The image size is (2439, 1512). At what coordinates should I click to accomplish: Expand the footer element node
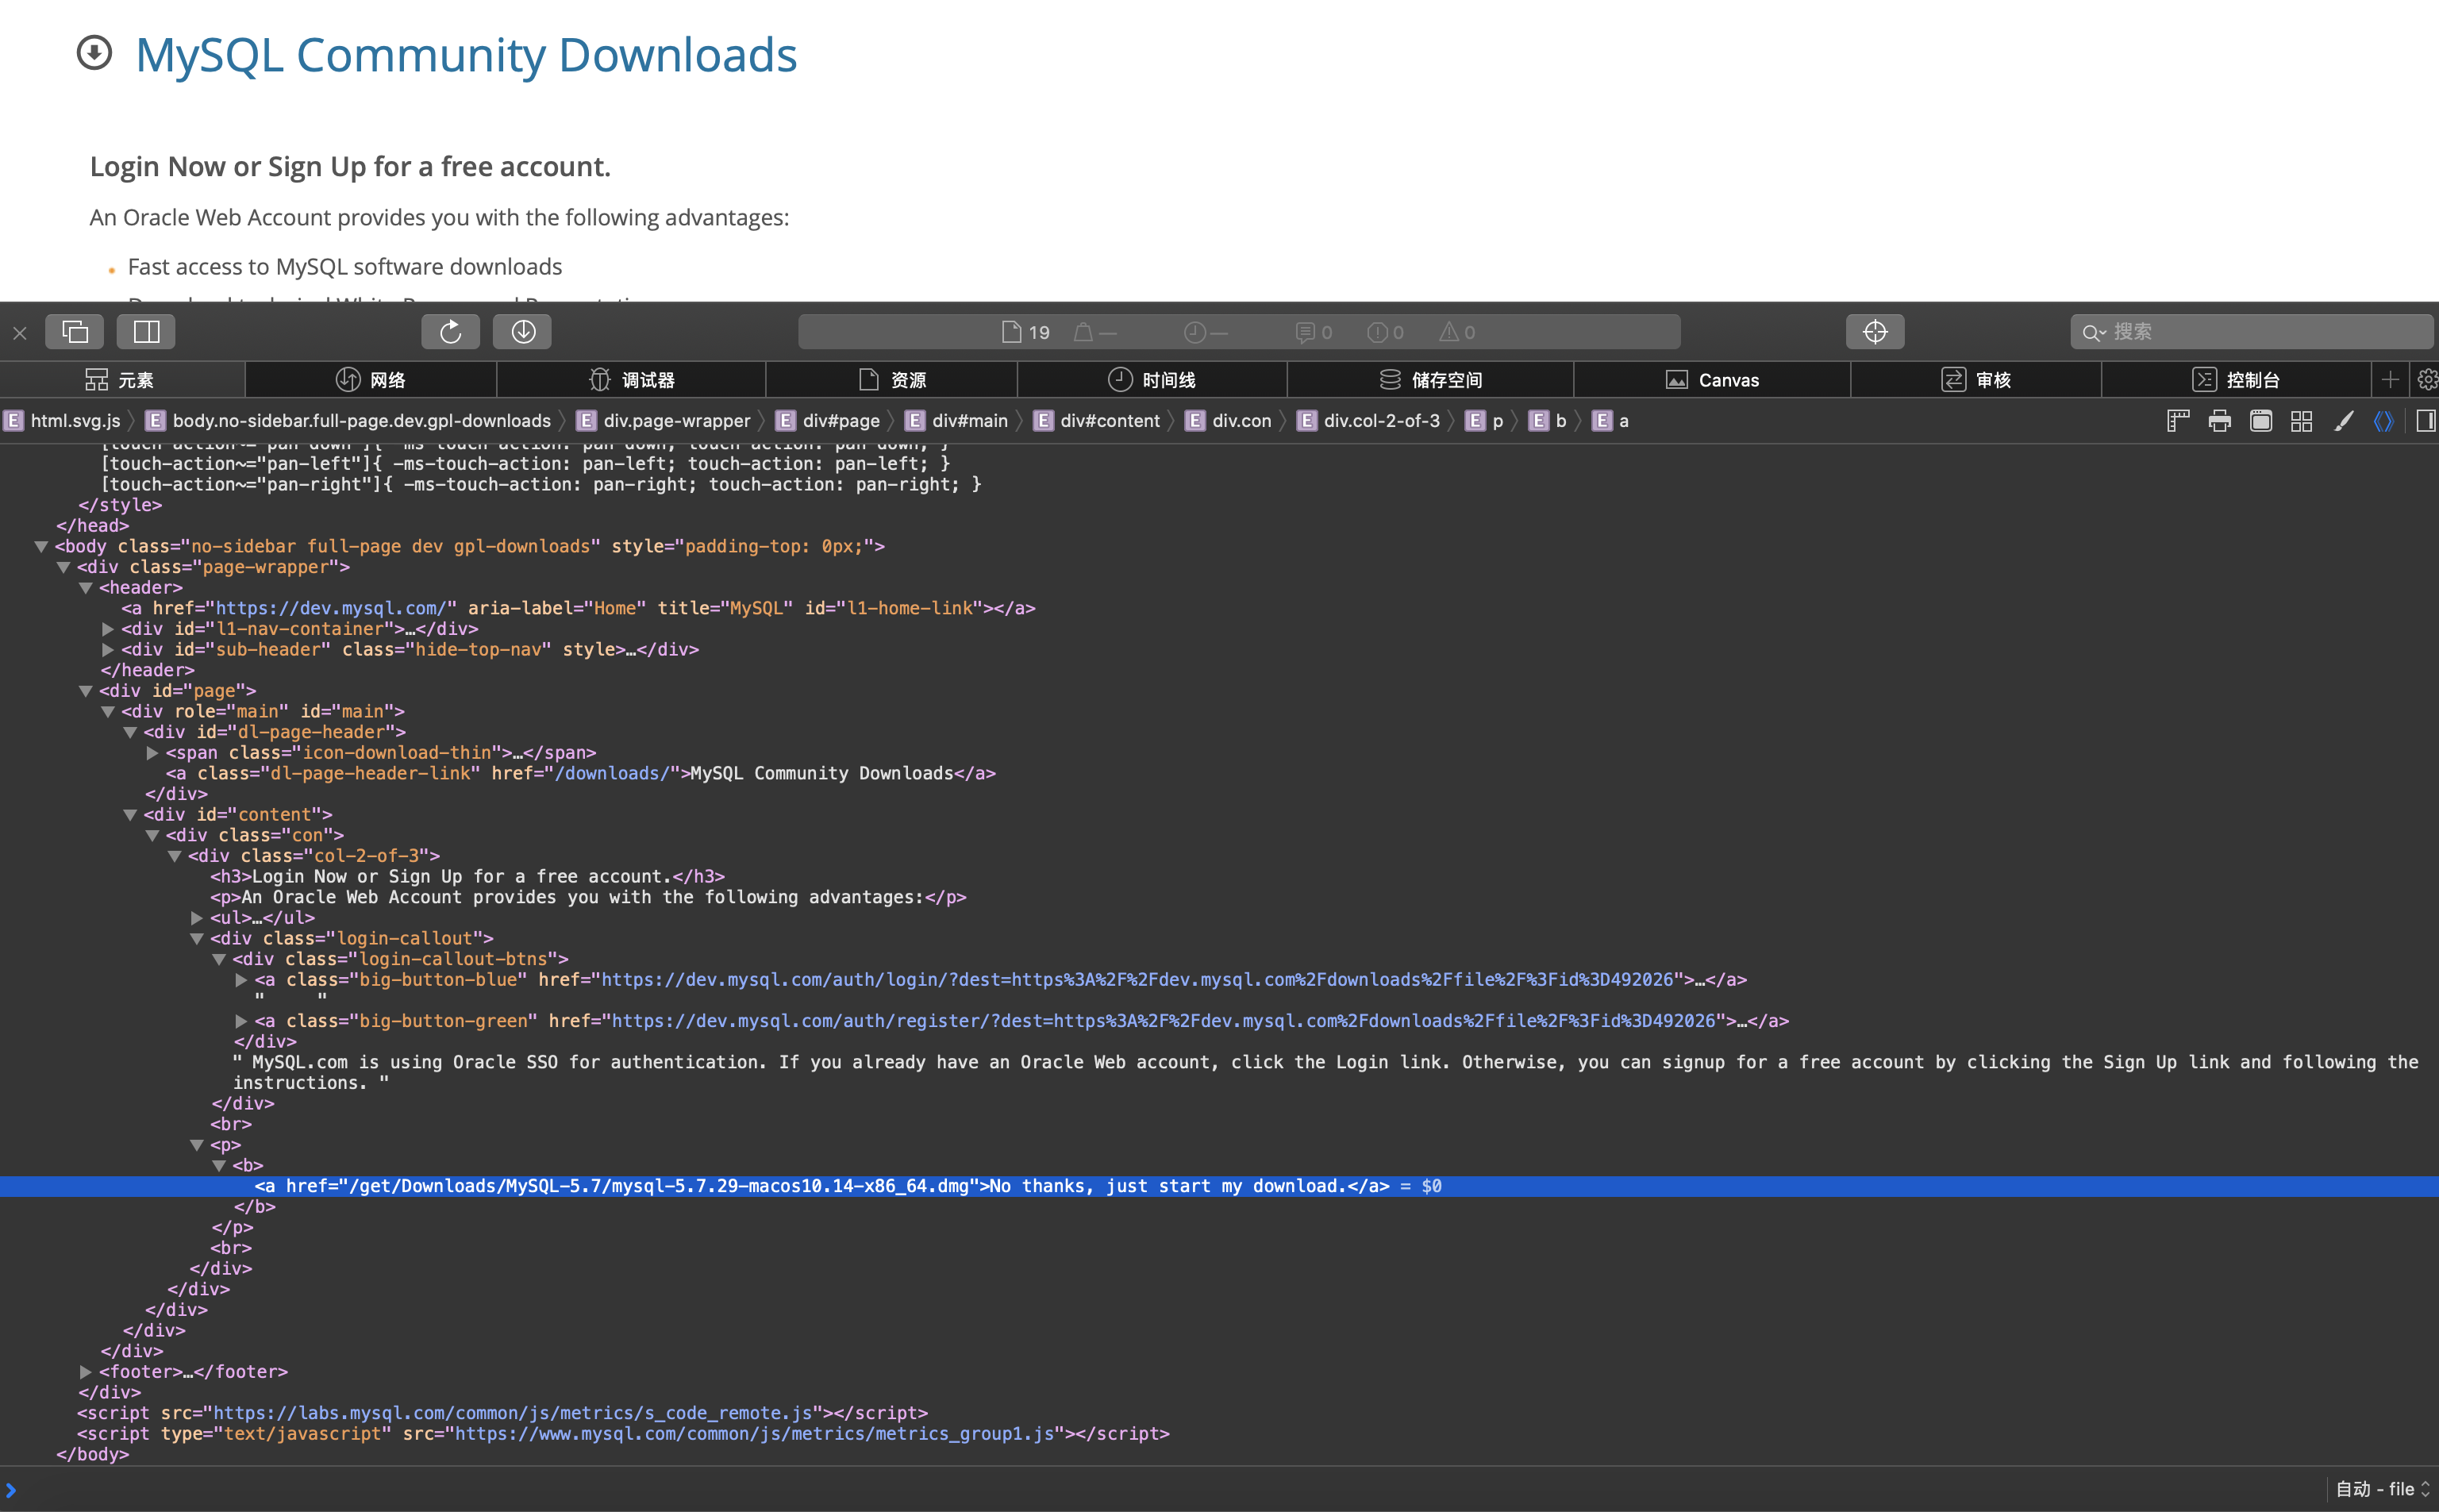[x=86, y=1372]
